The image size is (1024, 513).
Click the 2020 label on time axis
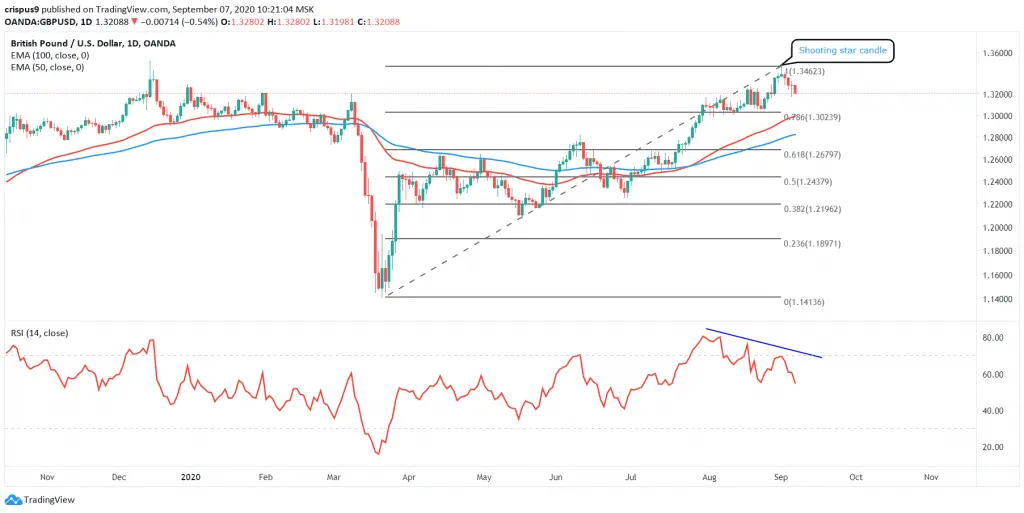click(189, 477)
